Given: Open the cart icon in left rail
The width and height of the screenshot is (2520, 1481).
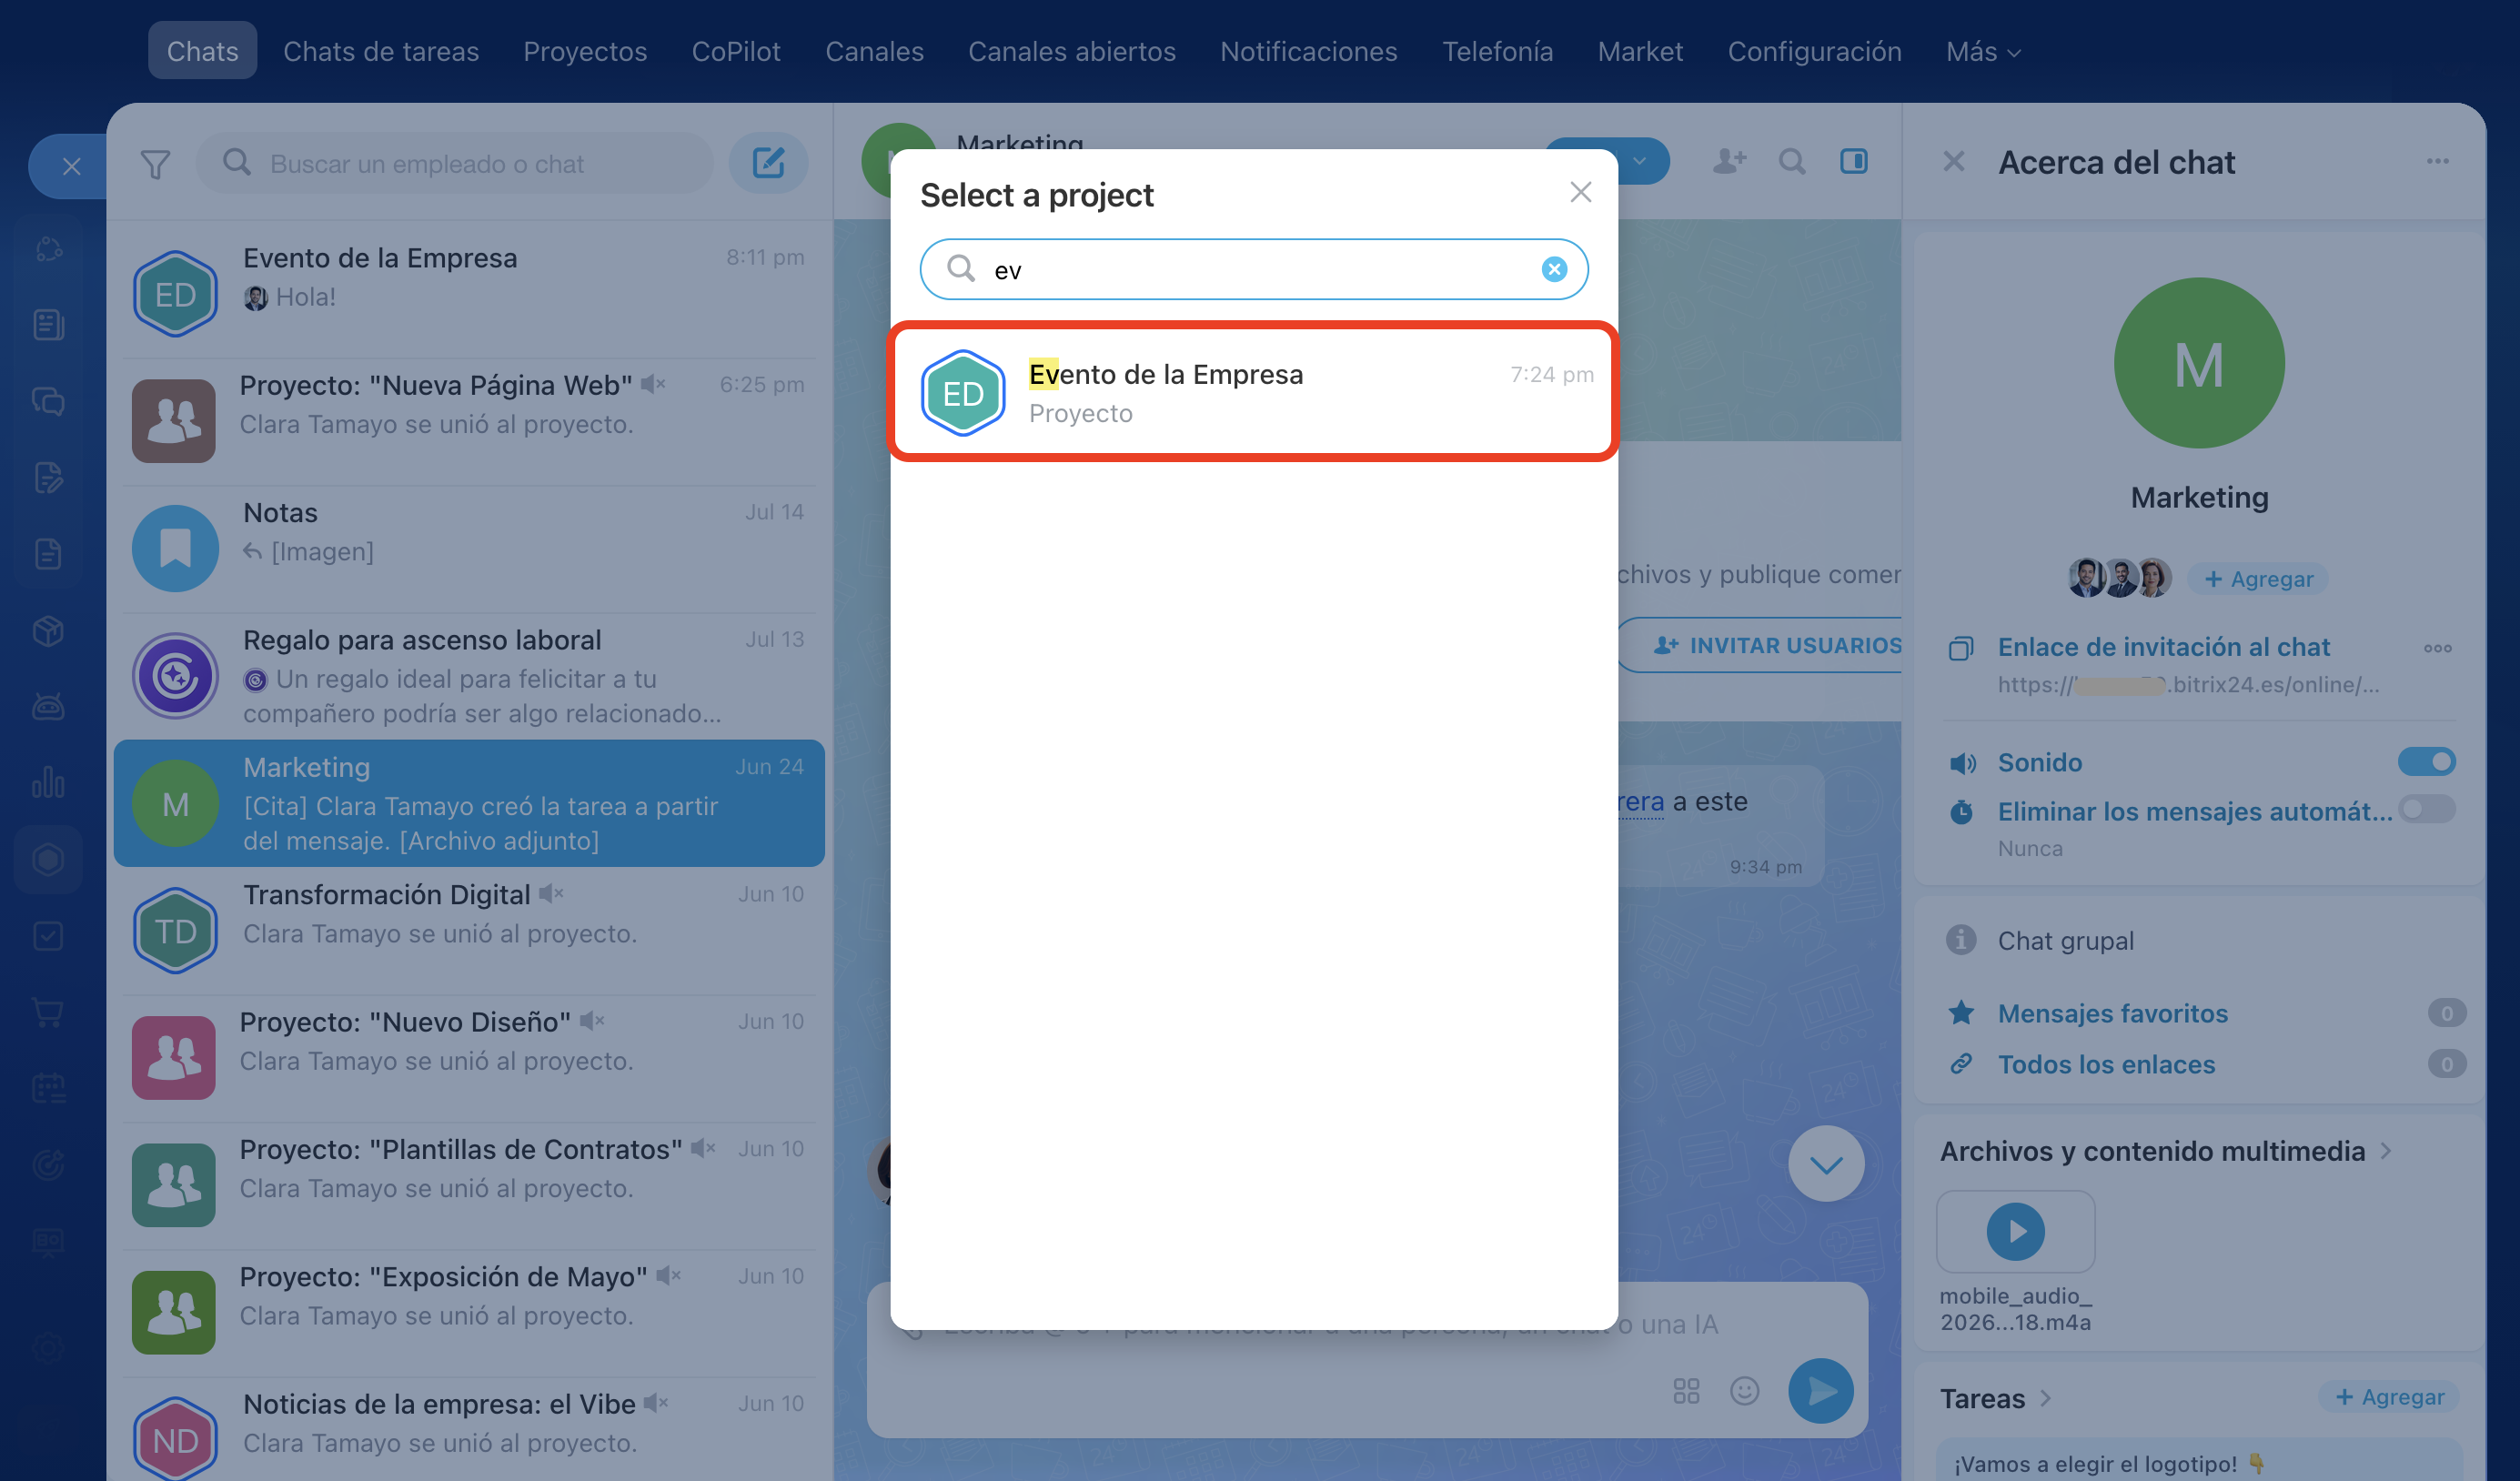Looking at the screenshot, I should pyautogui.click(x=48, y=1012).
